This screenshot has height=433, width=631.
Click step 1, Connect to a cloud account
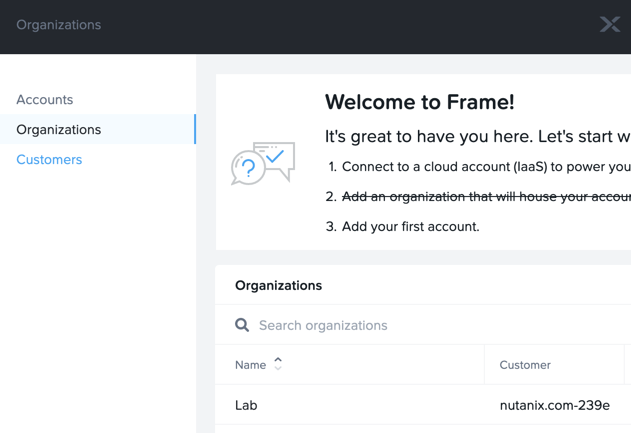[x=478, y=167]
